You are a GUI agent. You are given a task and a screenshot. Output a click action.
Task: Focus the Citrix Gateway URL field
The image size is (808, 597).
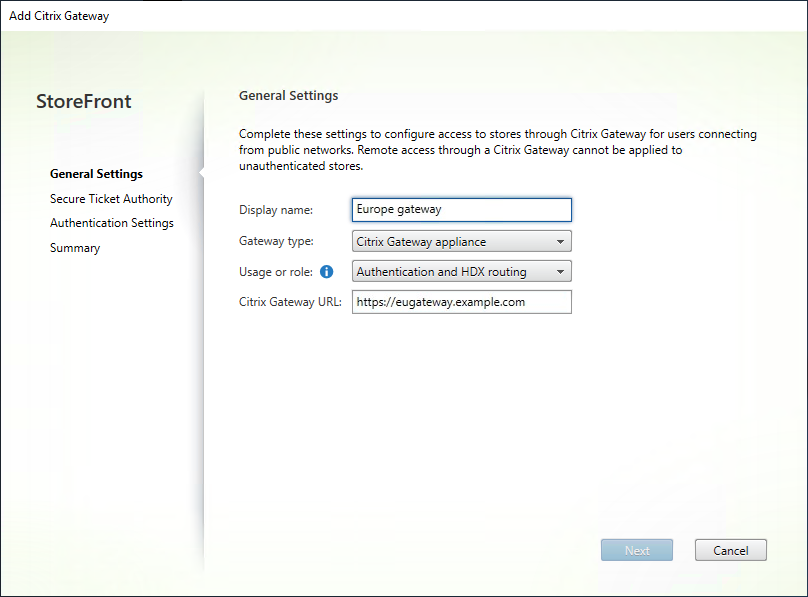[461, 302]
